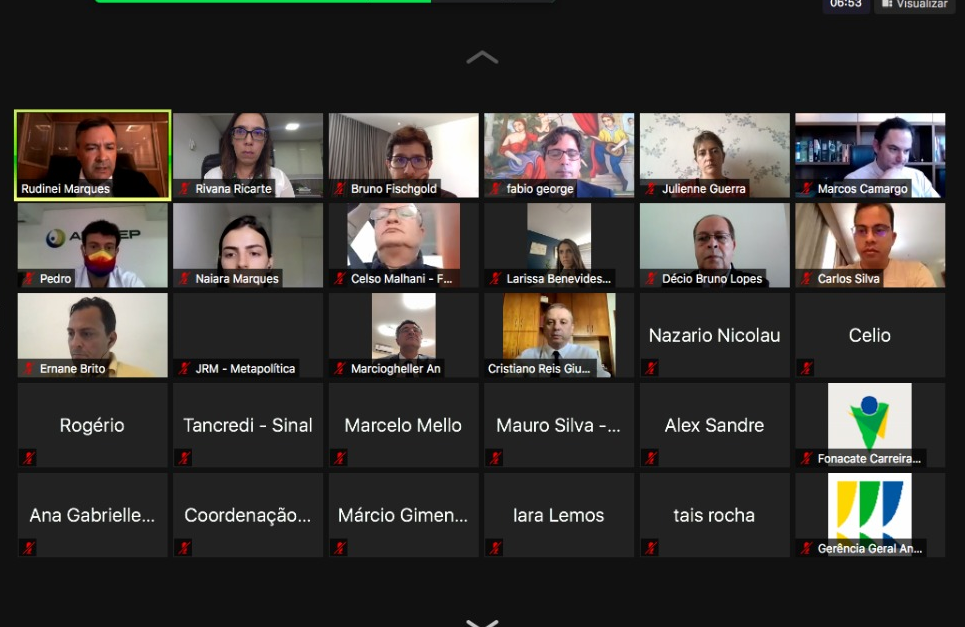965x627 pixels.
Task: Open the Visualizar view dropdown
Action: [x=914, y=4]
